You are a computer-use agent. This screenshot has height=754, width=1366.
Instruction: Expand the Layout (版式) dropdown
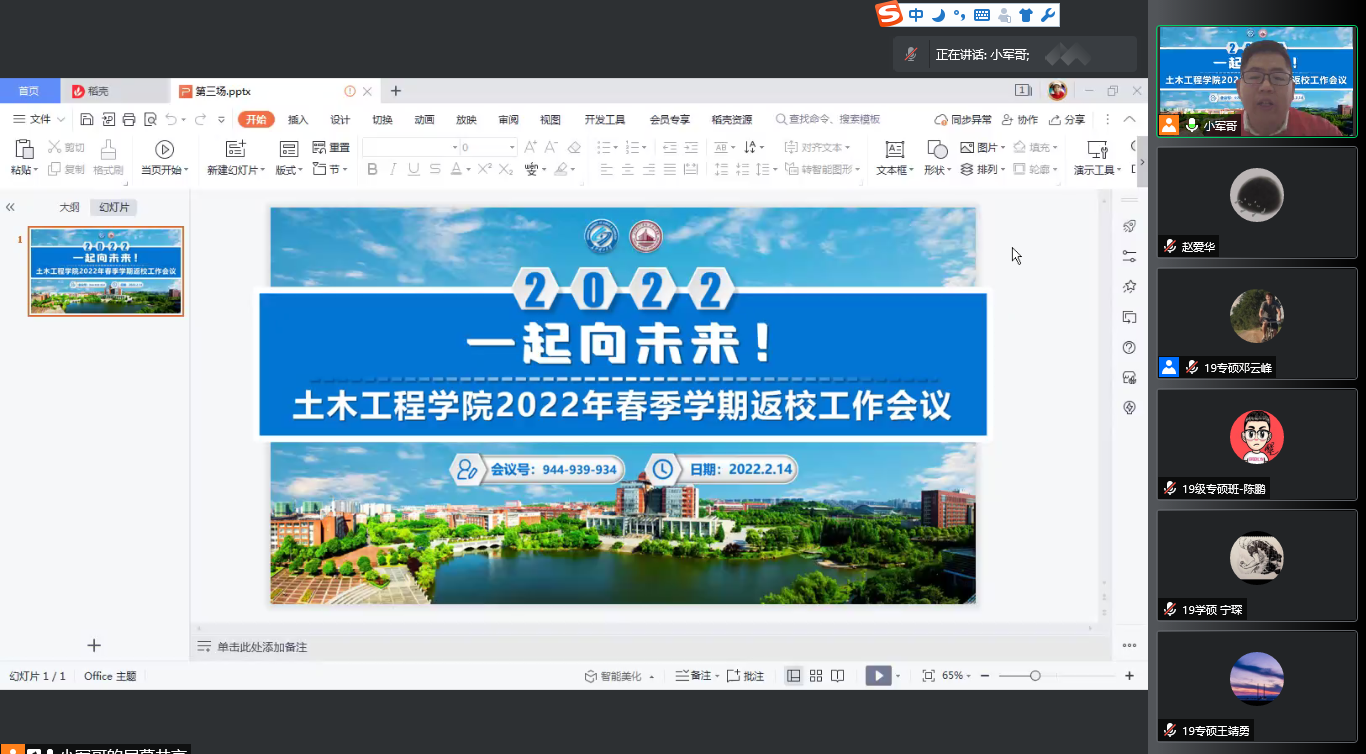(x=289, y=170)
